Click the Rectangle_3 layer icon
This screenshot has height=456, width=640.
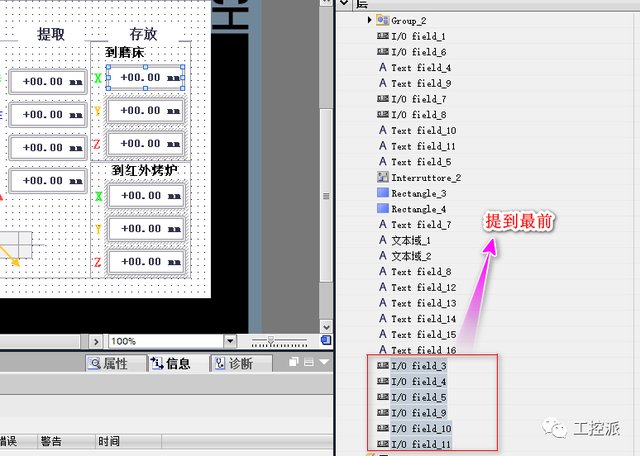tap(382, 193)
